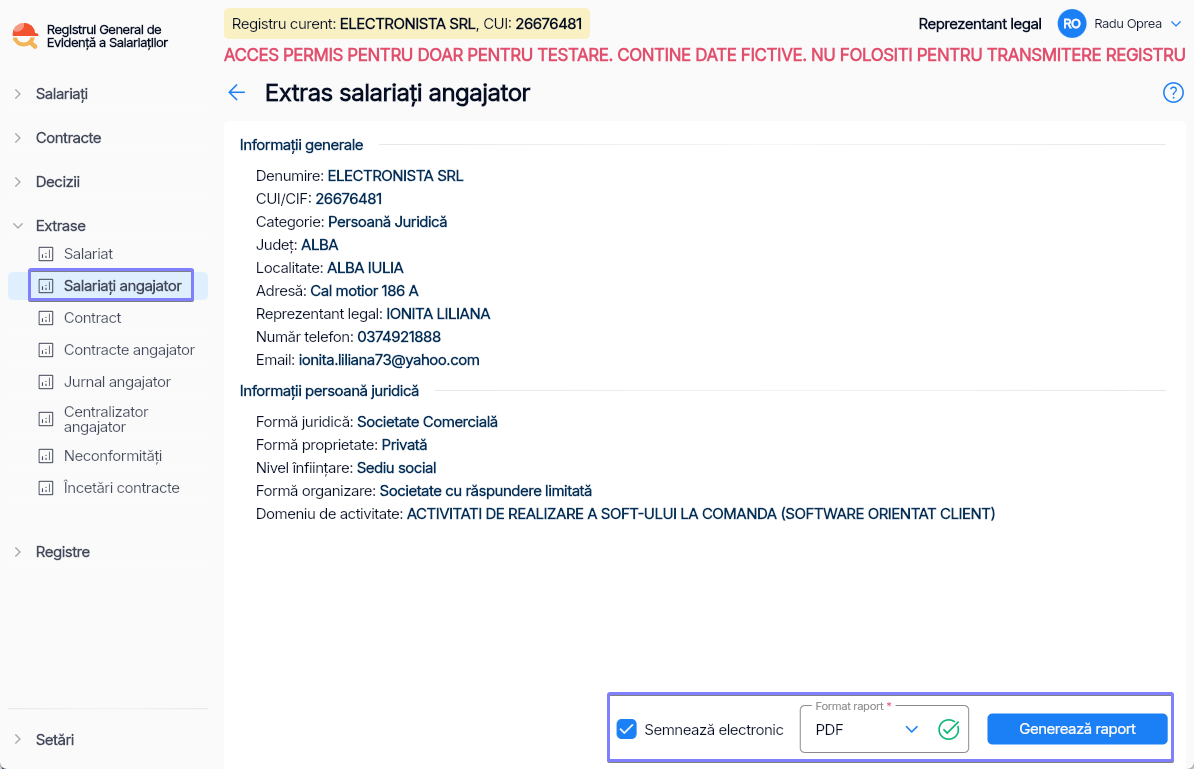The image size is (1194, 769).
Task: Click the Informații generale section header
Action: [x=302, y=145]
